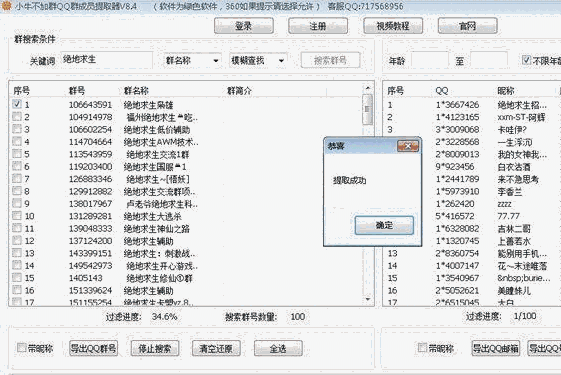Enable left panel 带昵称 checkbox
The height and width of the screenshot is (375, 561).
[22, 347]
